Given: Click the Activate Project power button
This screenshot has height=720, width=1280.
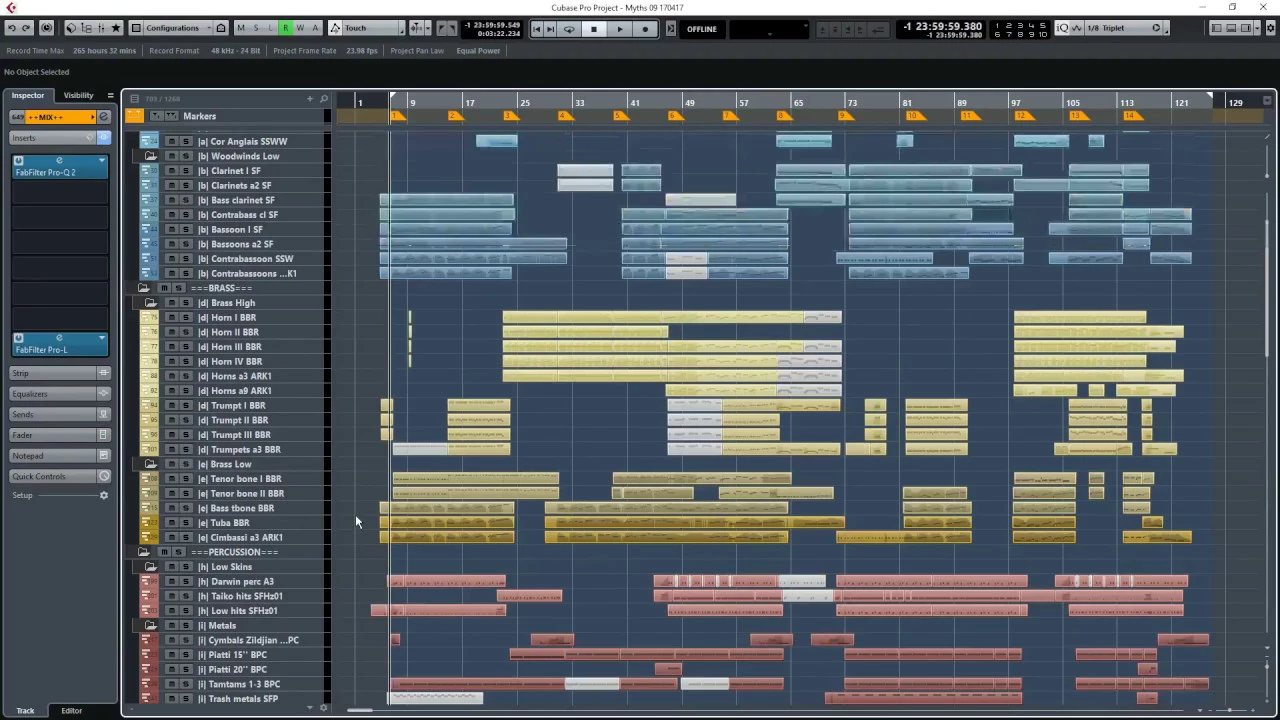Looking at the screenshot, I should [x=45, y=28].
